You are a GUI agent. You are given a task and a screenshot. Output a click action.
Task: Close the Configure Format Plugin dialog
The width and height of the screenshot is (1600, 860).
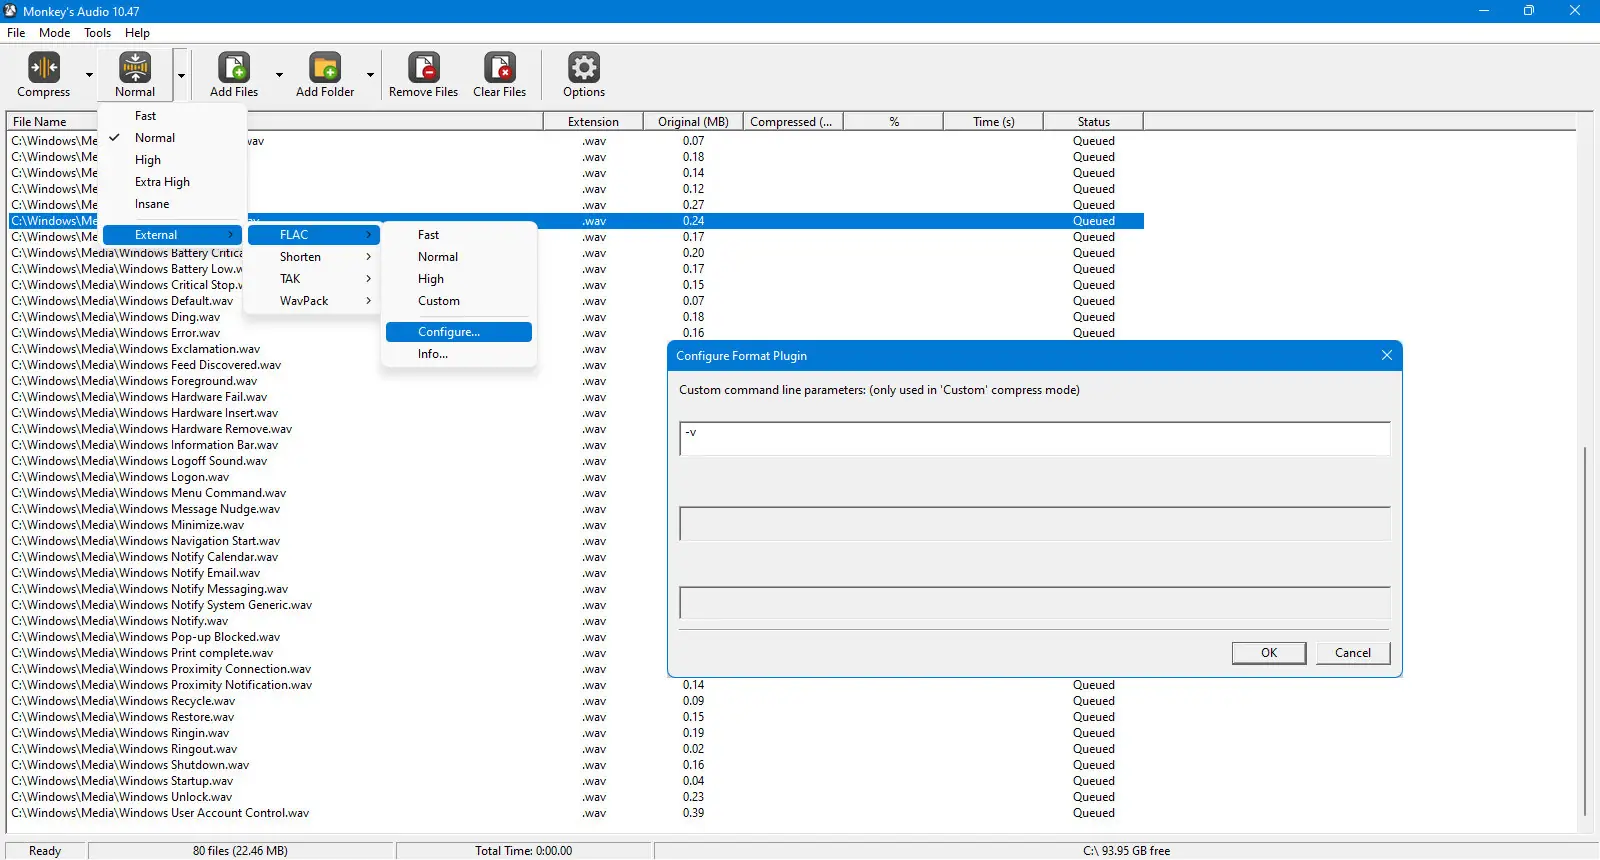click(1387, 355)
